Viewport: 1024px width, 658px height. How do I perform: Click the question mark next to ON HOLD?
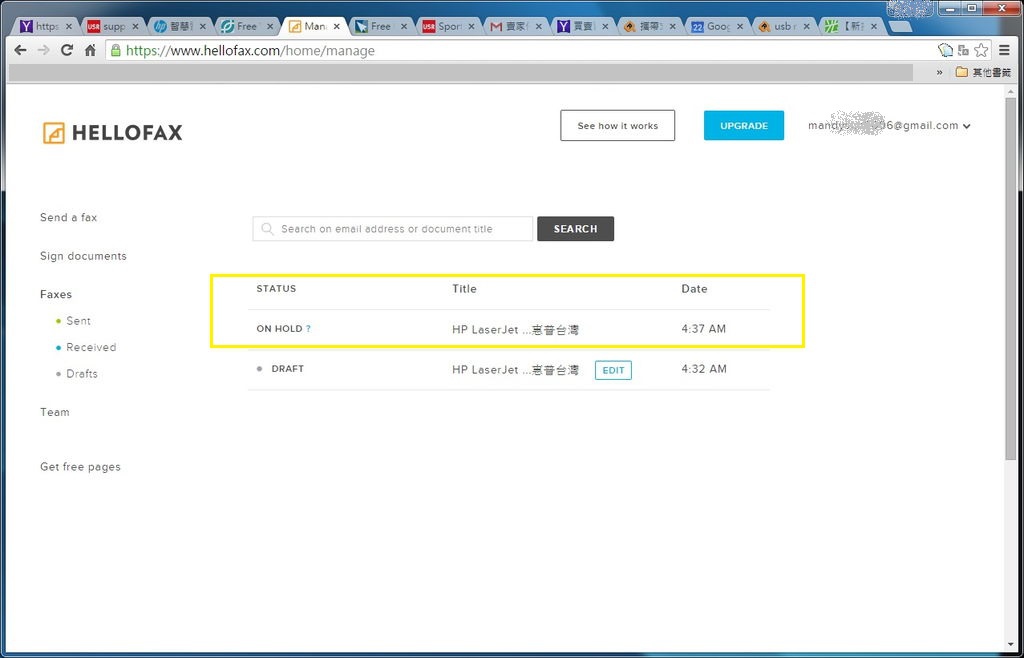pos(308,329)
